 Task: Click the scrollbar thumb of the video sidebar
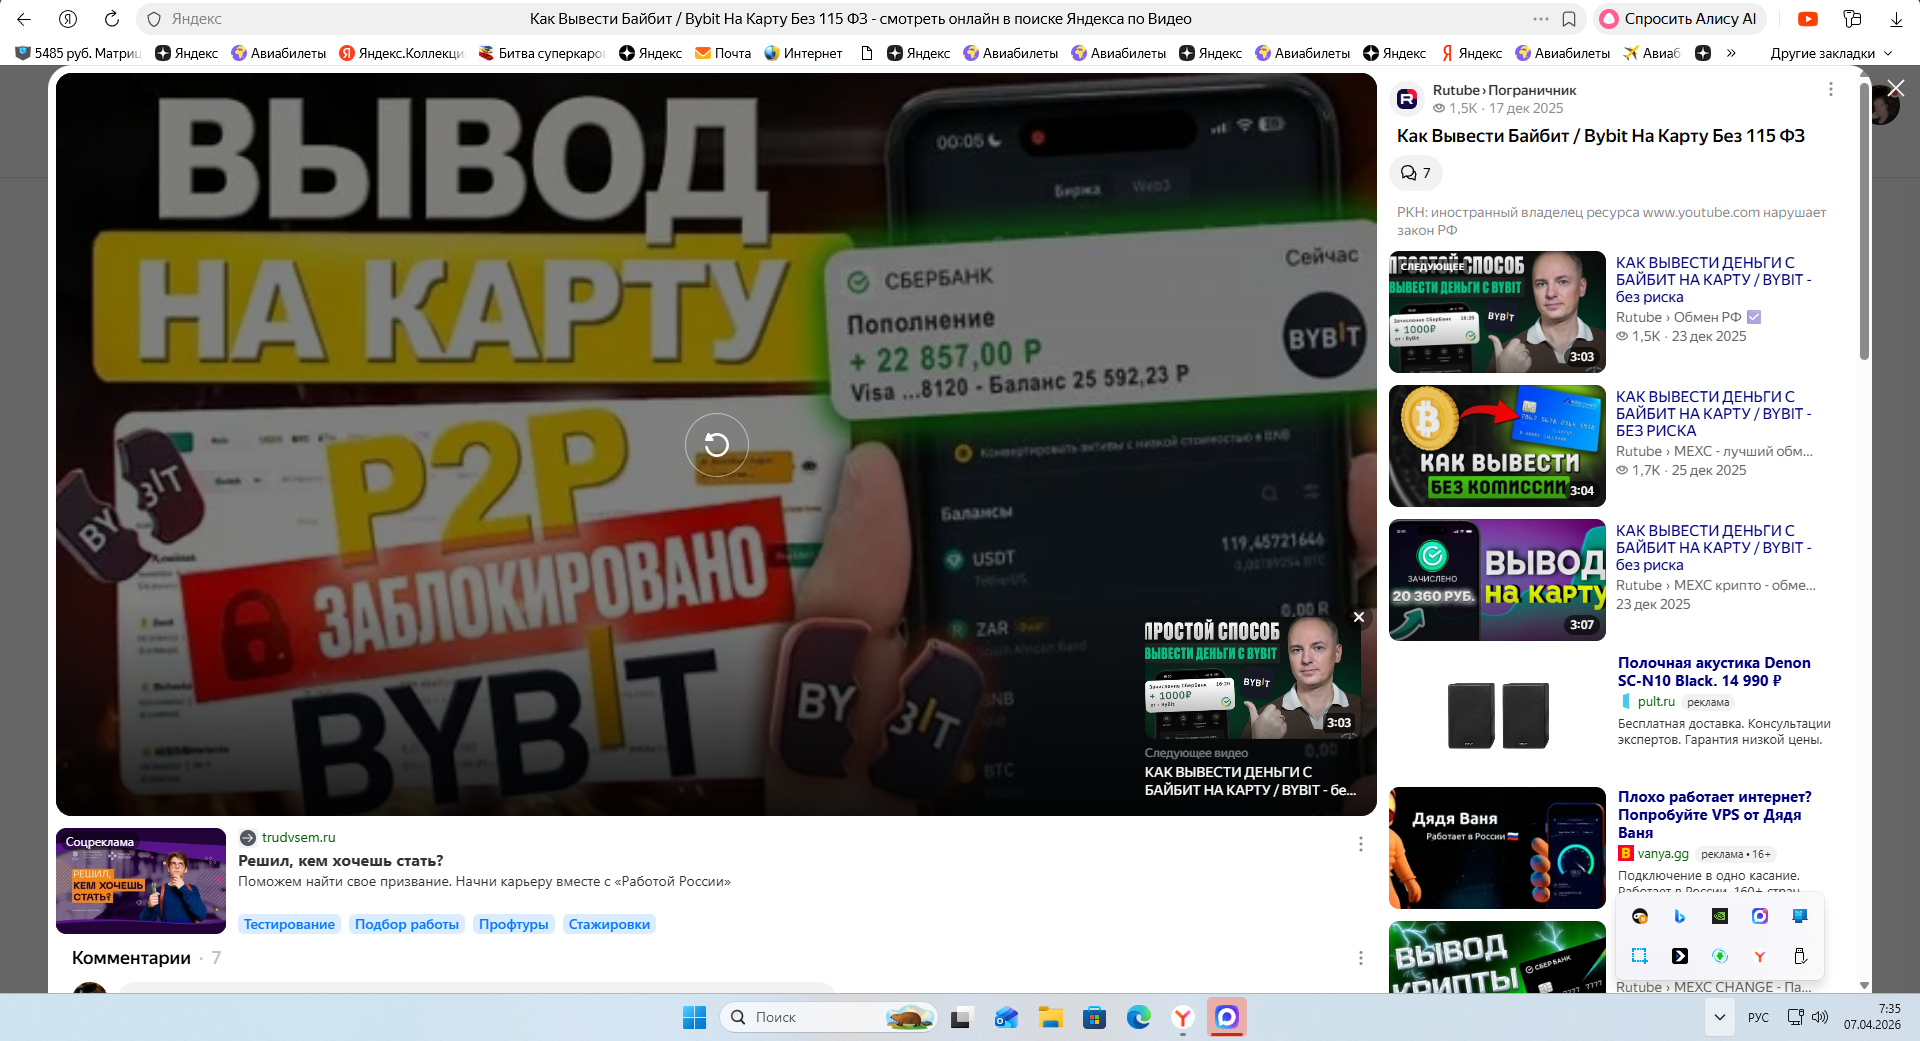(x=1864, y=220)
